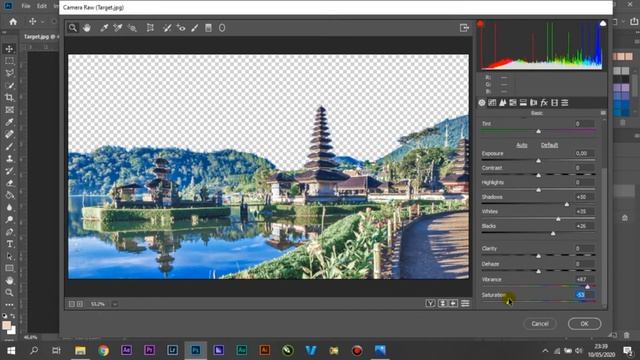Open the HSL Adjustments panel tab
640x360 pixels.
point(513,103)
